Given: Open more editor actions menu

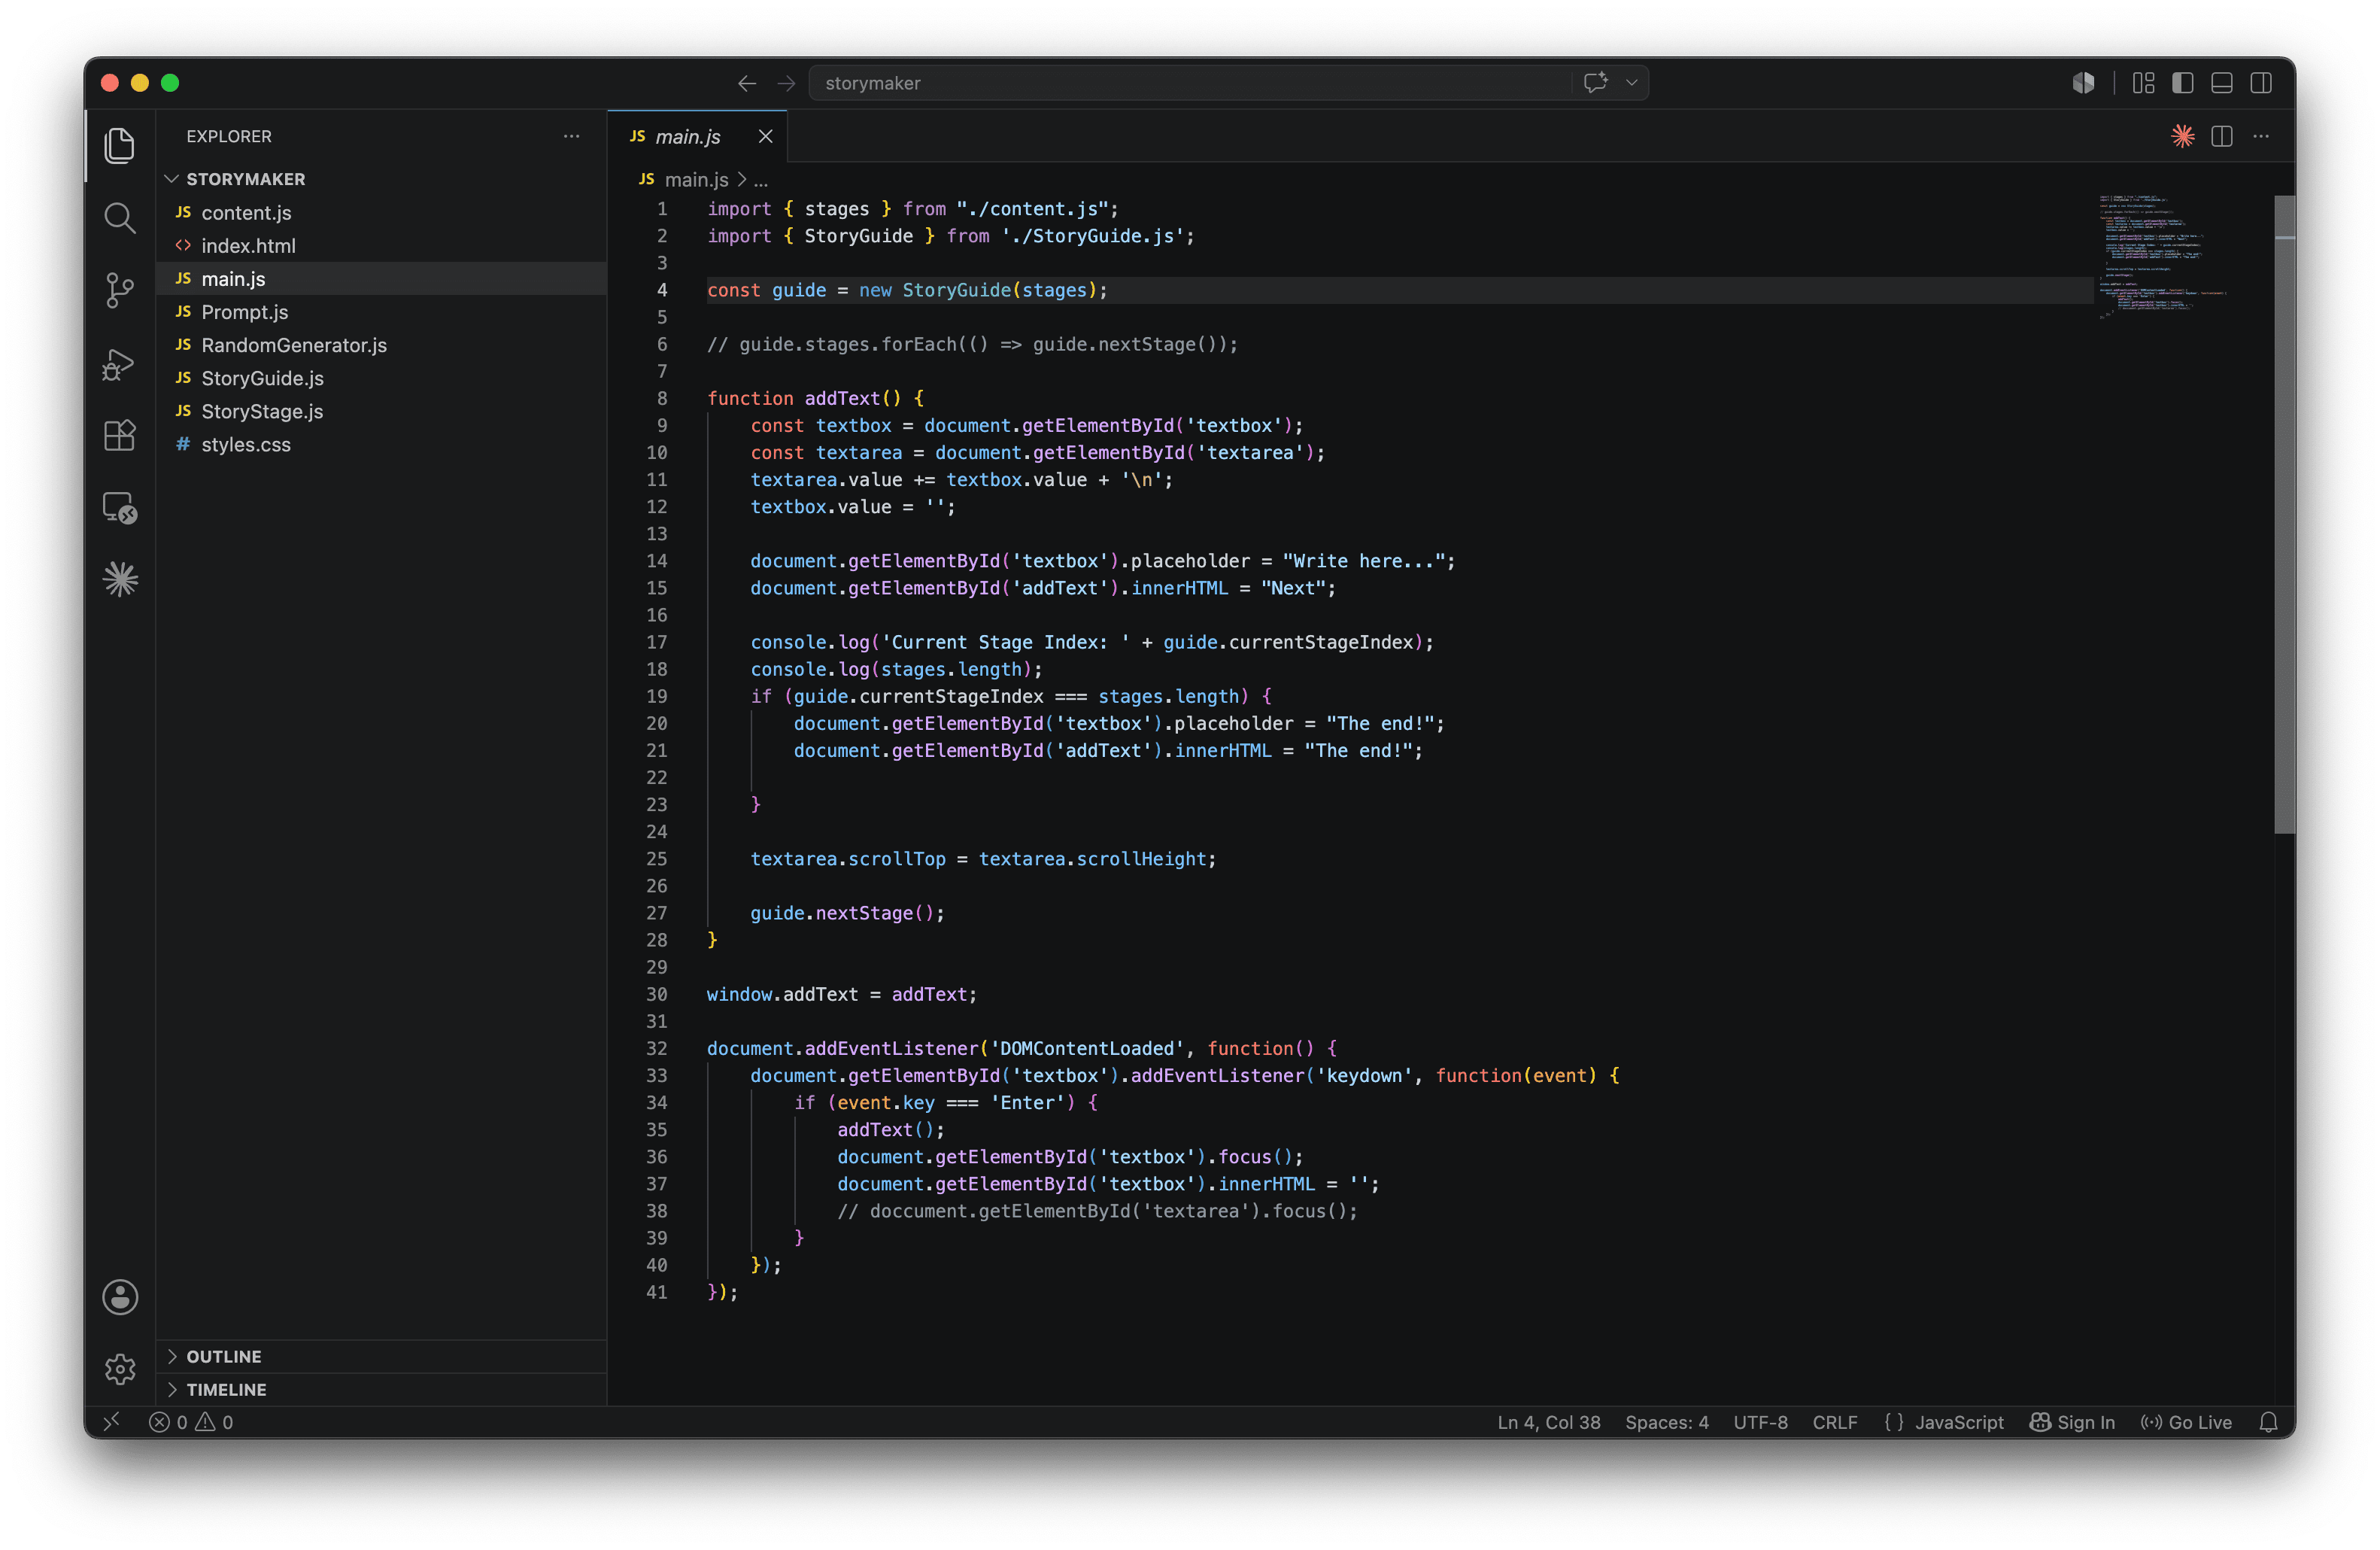Looking at the screenshot, I should (2261, 136).
